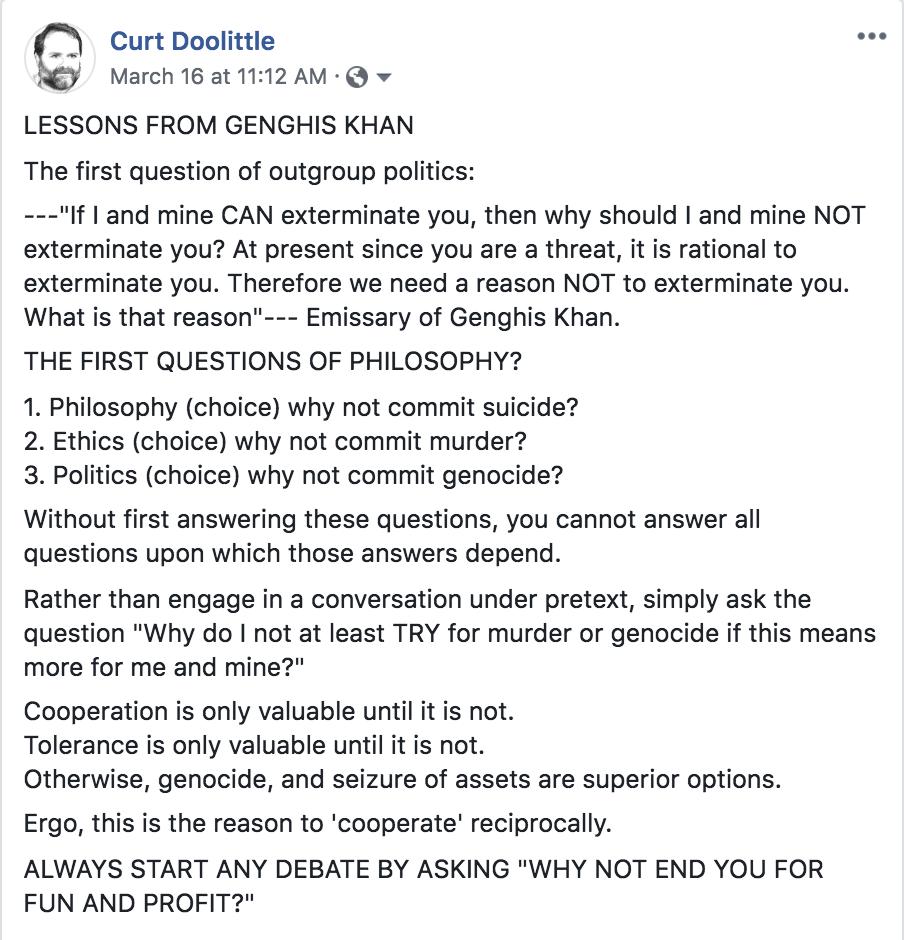Click the line starting Cooperation is only valuable
This screenshot has height=940, width=904.
269,712
